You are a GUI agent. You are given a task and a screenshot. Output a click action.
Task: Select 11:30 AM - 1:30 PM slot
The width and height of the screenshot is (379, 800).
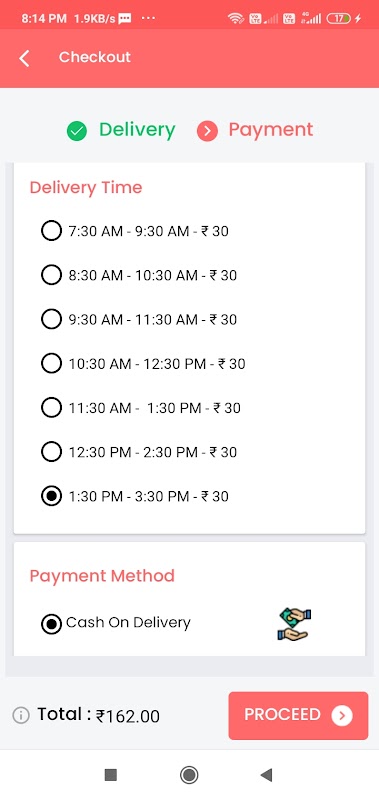tap(141, 408)
